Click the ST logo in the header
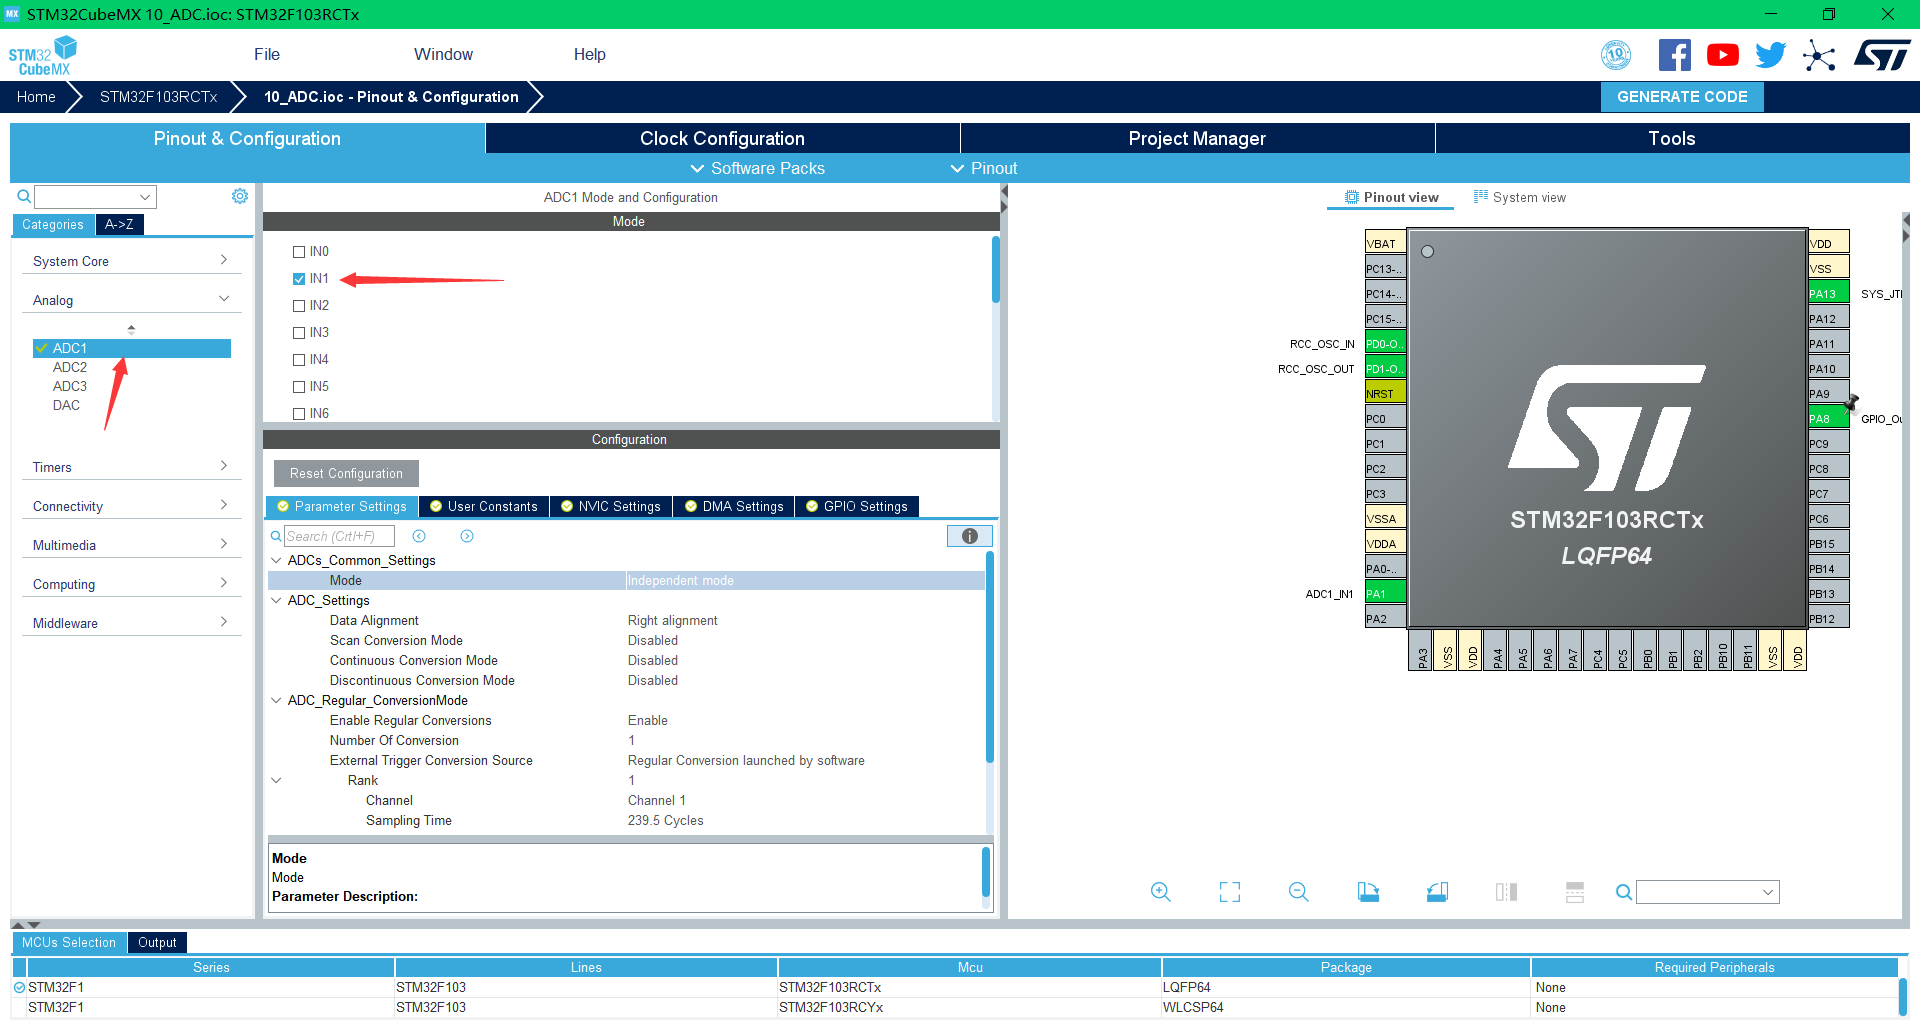1920x1030 pixels. 1882,55
